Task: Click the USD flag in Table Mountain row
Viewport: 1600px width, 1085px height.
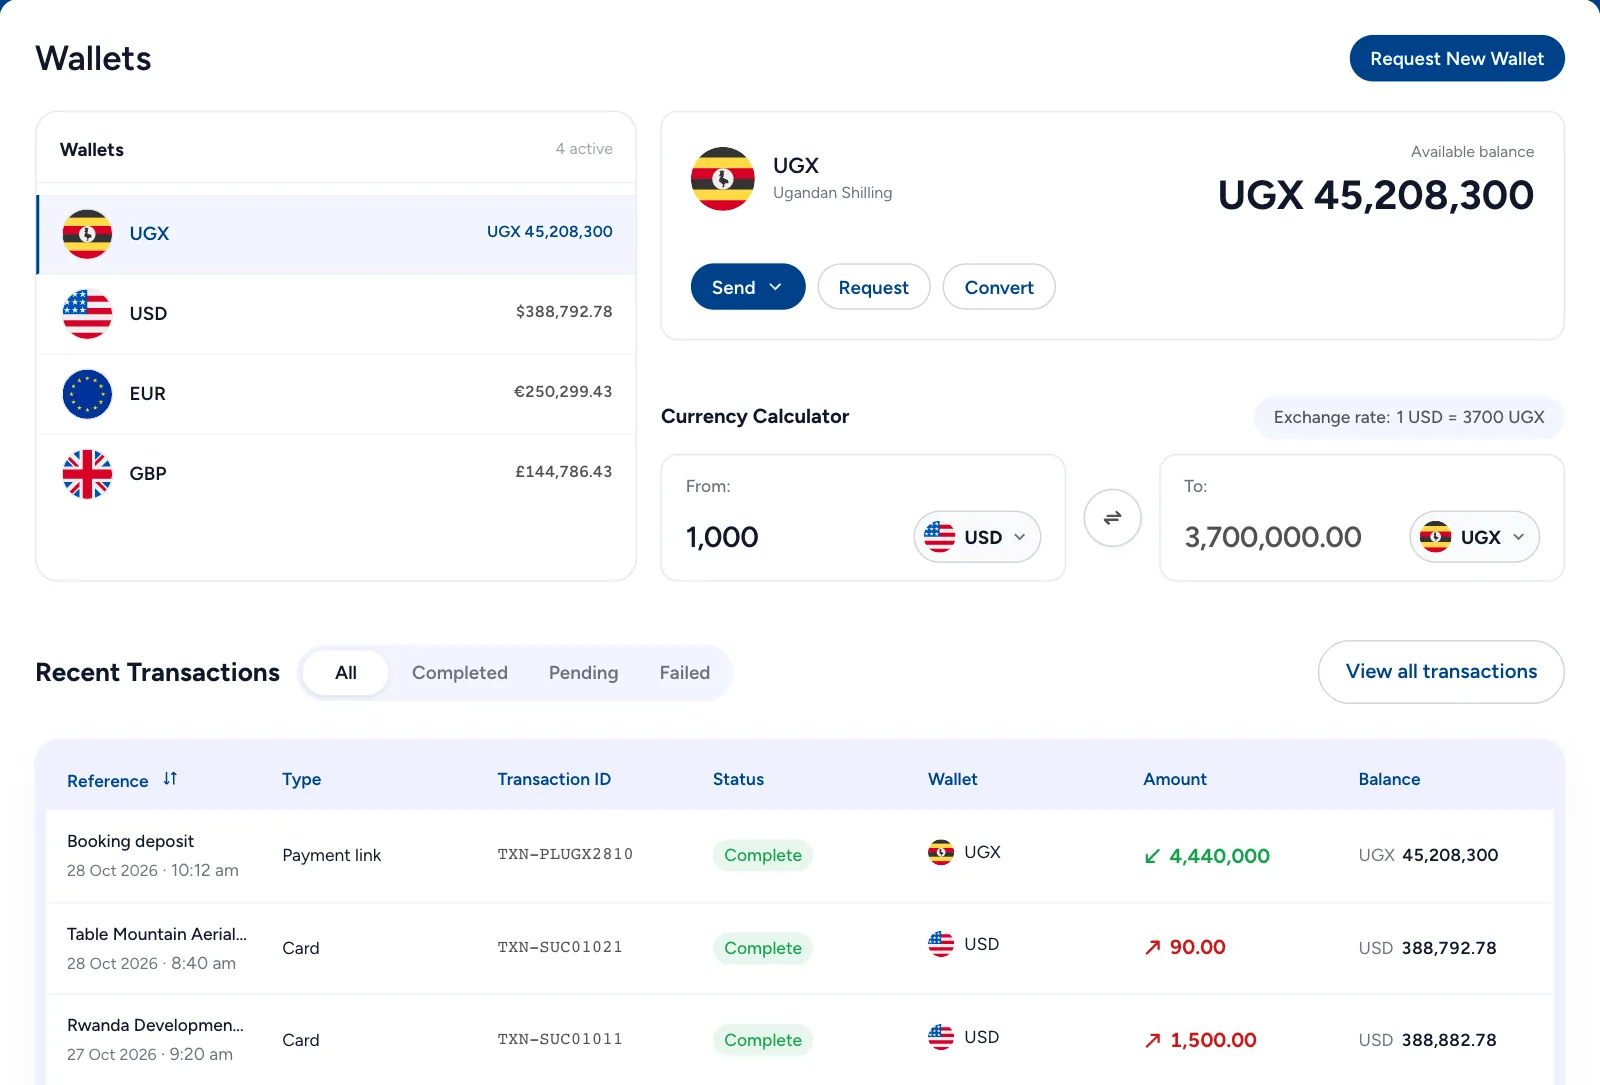Action: [940, 944]
